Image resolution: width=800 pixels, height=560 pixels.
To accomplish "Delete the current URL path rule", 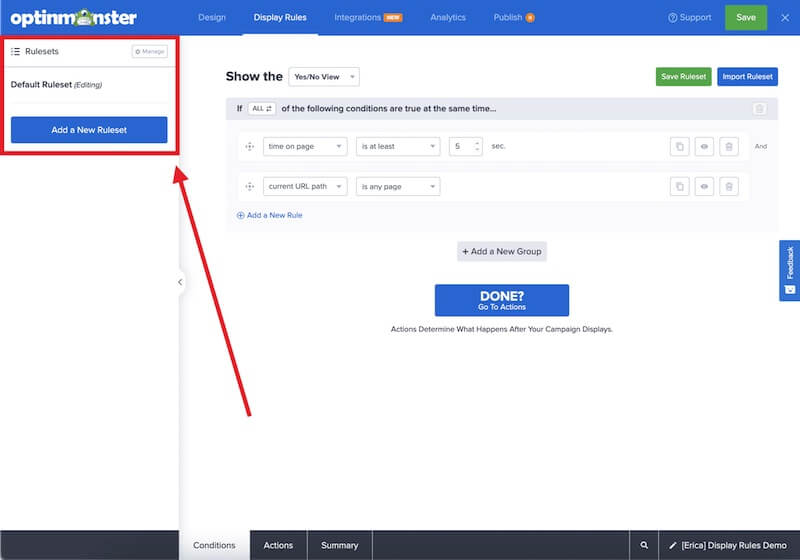I will pos(729,186).
